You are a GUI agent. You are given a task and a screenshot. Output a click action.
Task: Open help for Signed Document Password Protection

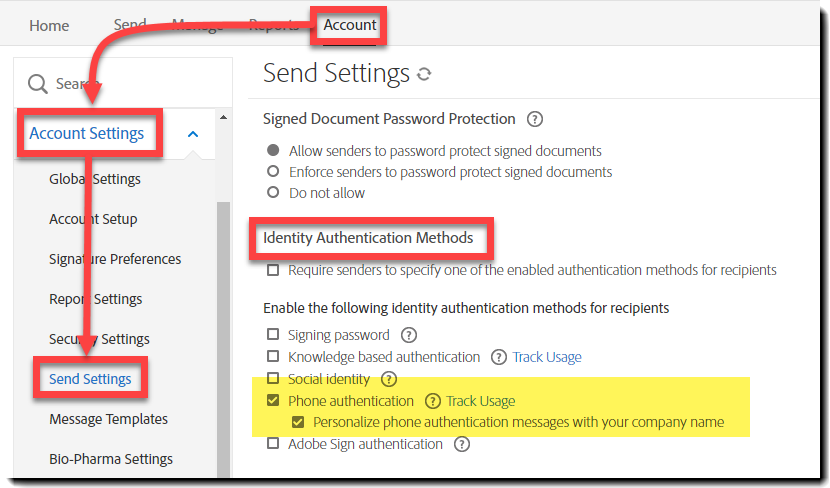pyautogui.click(x=535, y=119)
